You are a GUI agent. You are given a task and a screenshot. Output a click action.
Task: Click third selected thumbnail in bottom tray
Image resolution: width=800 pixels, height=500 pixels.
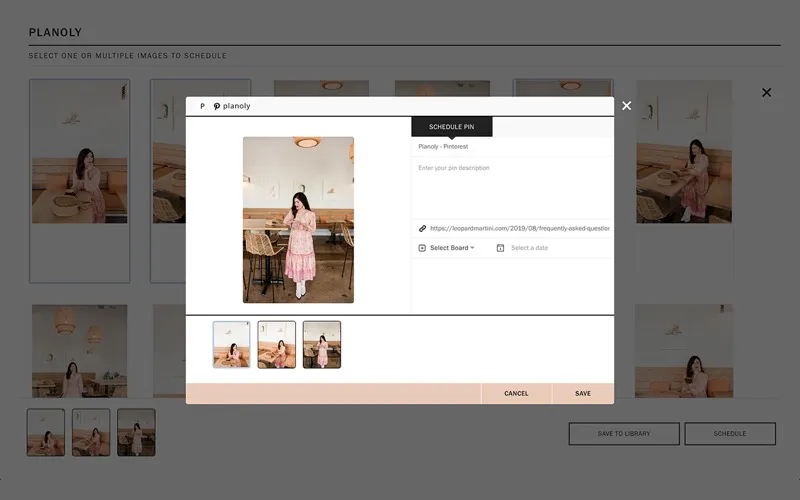(x=136, y=432)
